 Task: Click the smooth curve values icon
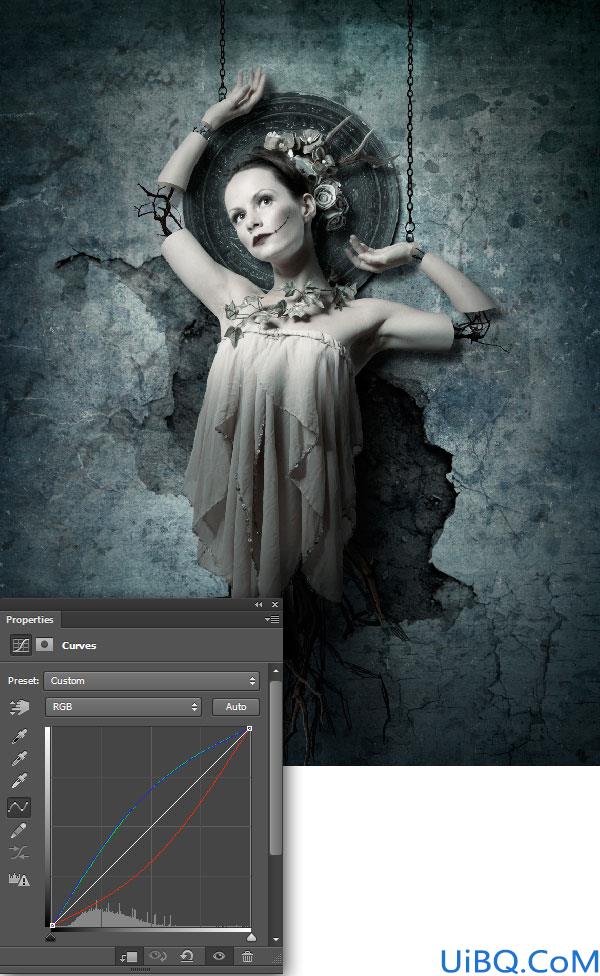(x=19, y=853)
